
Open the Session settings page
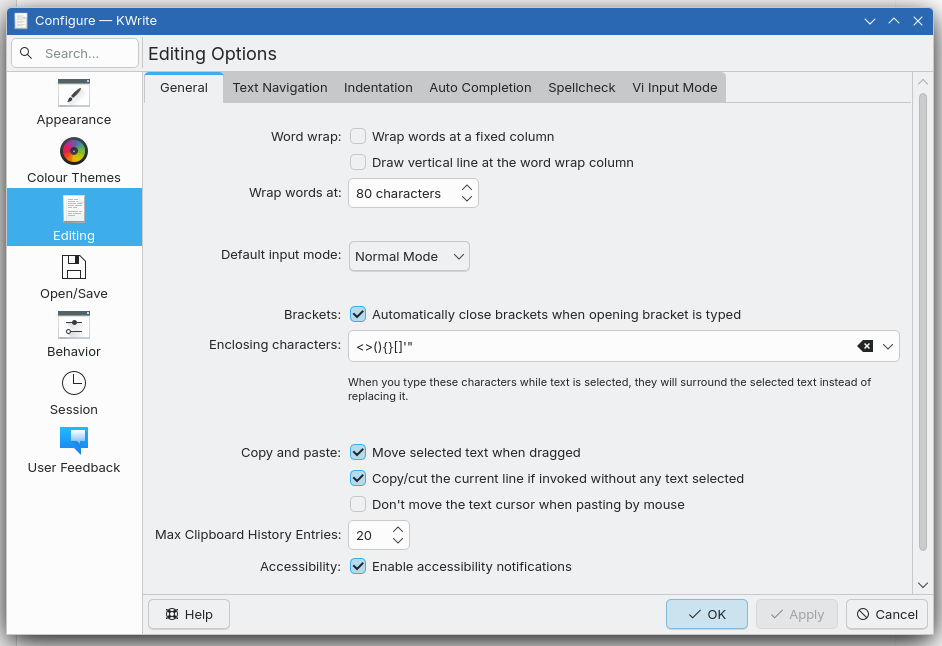coord(74,392)
